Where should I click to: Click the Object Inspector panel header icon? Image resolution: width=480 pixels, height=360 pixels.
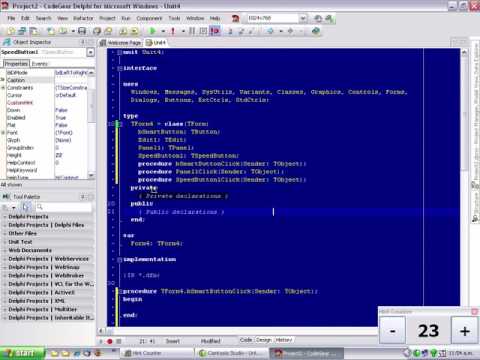7,42
